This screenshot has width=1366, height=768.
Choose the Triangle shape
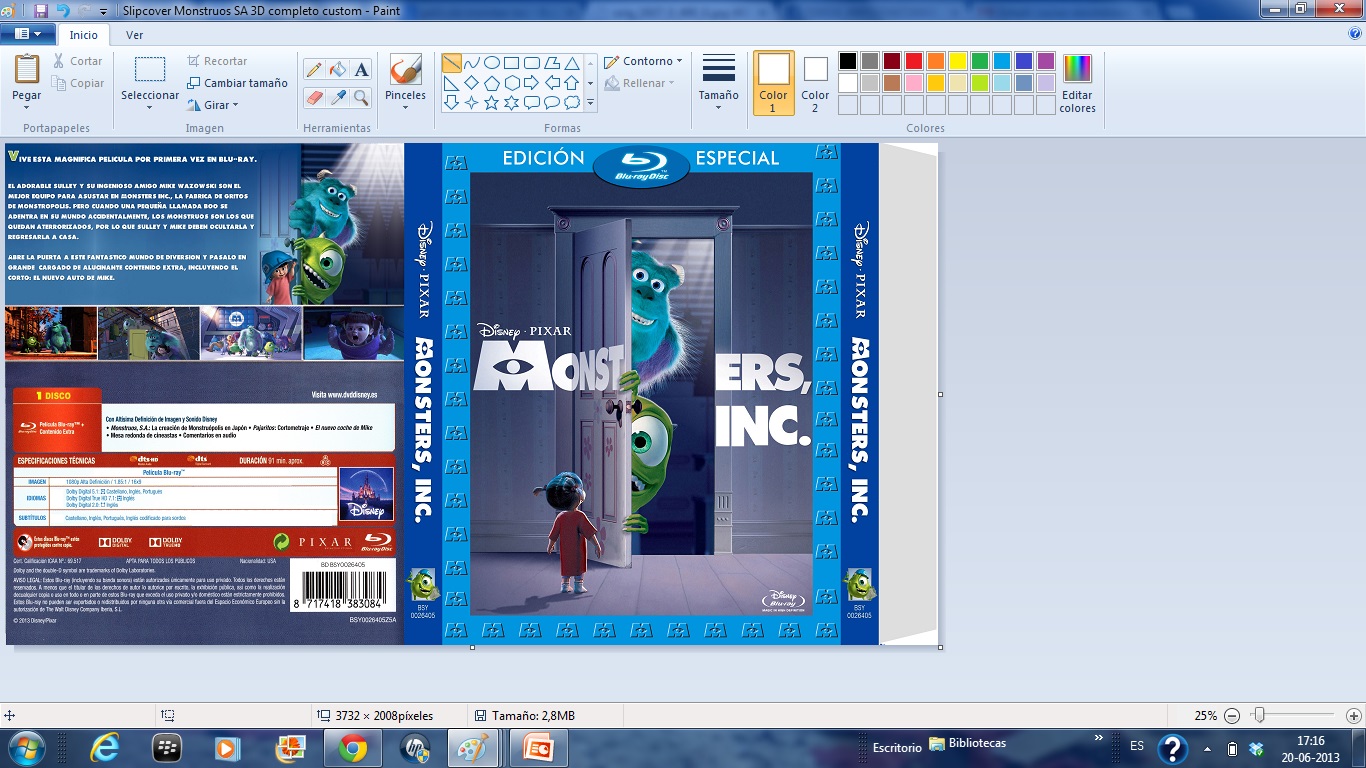(572, 63)
